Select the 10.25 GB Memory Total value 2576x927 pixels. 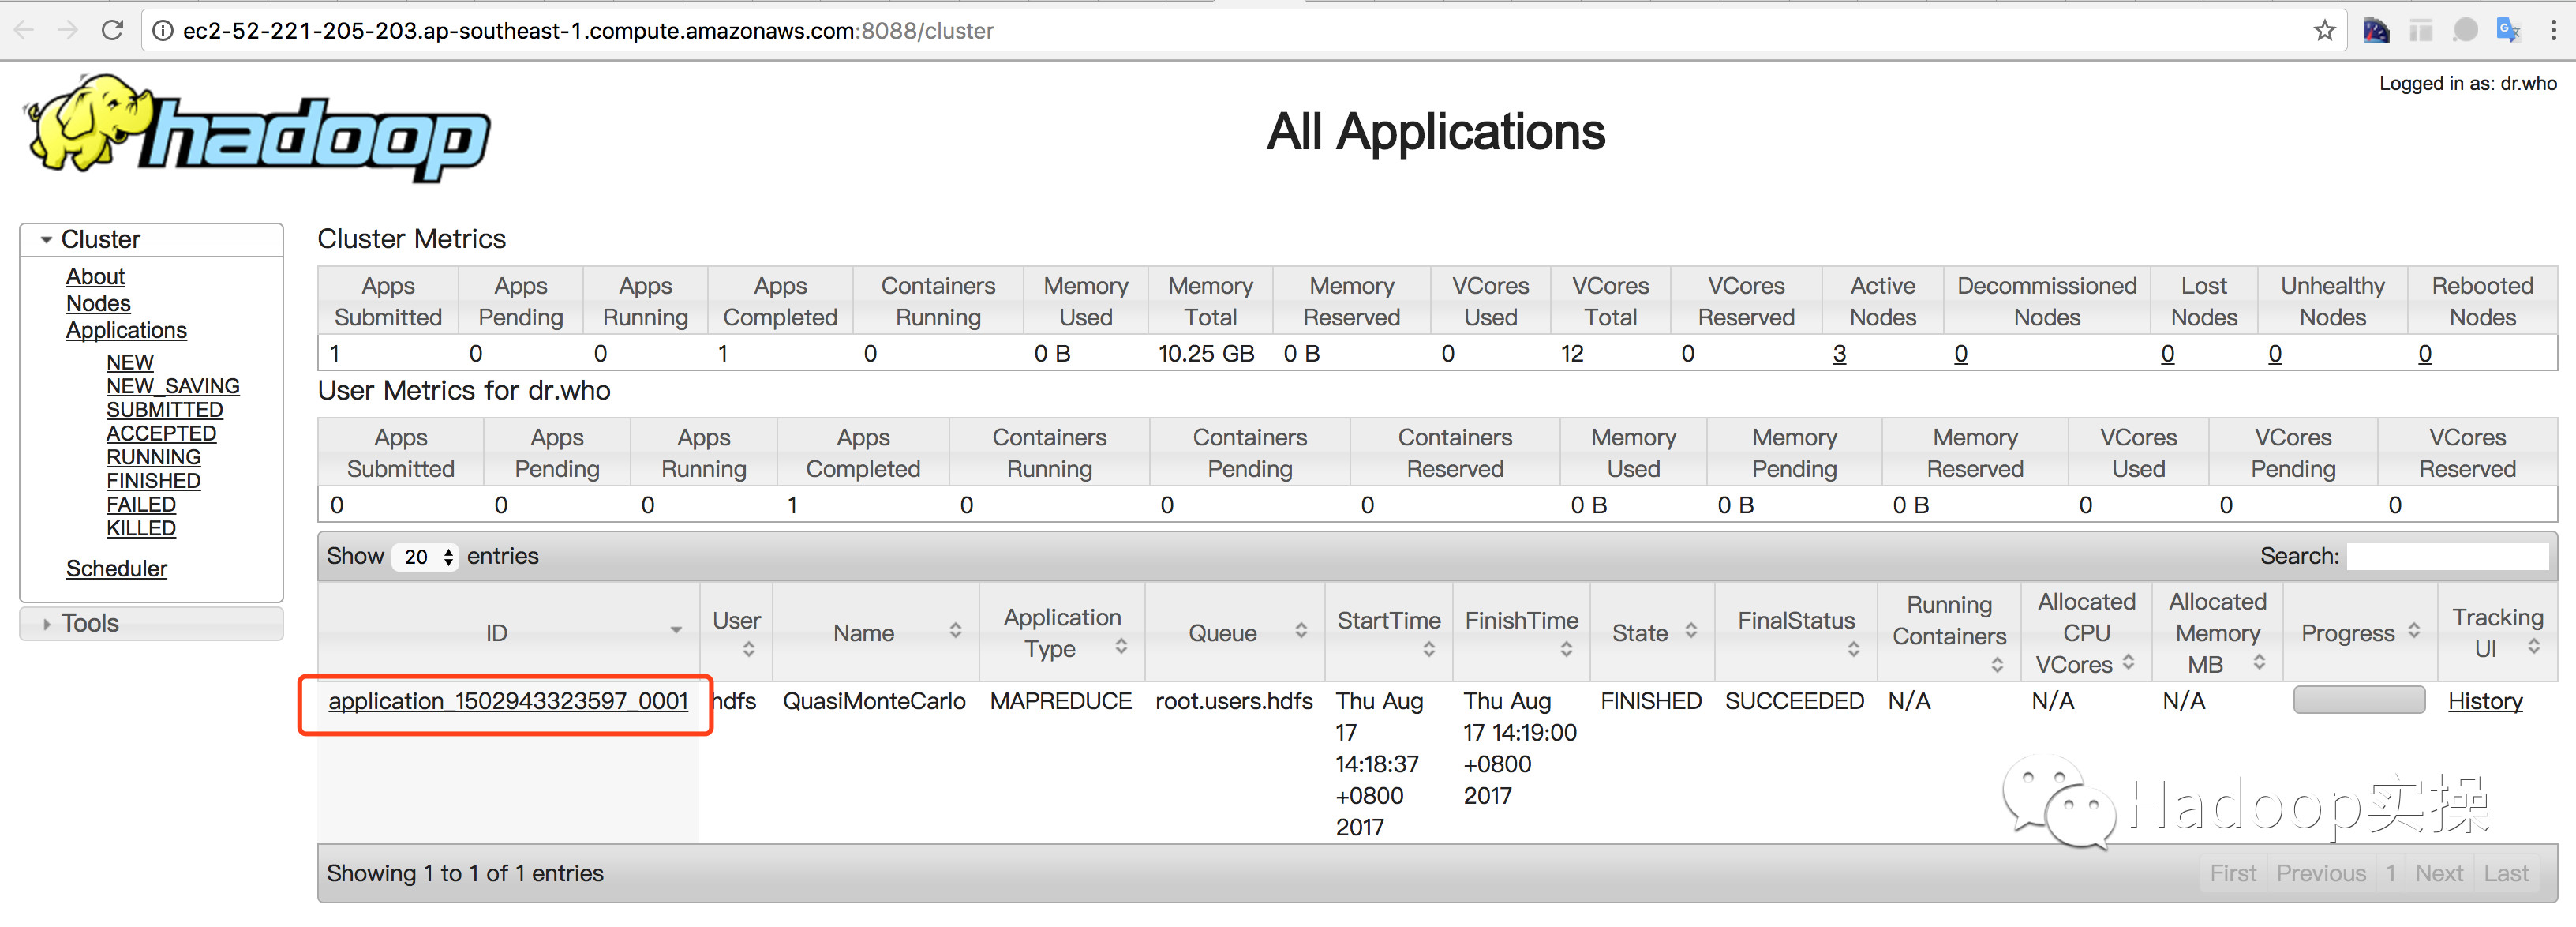(1206, 353)
